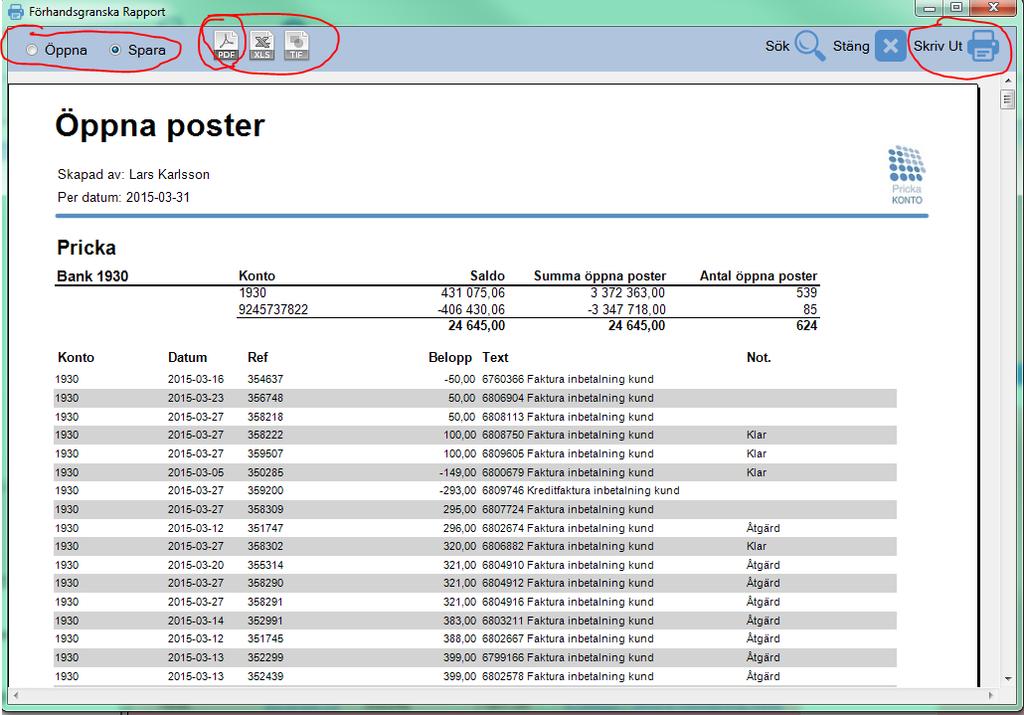Image resolution: width=1024 pixels, height=715 pixels.
Task: Click vertical scrollbar thumb
Action: [x=1006, y=100]
